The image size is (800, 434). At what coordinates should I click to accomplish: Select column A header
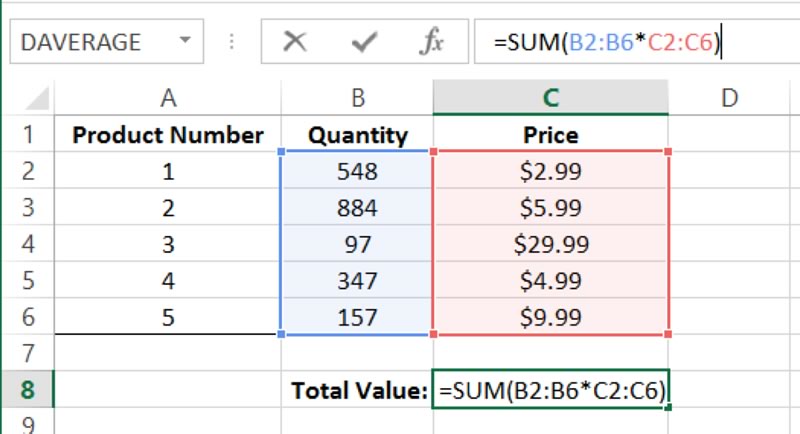[168, 97]
